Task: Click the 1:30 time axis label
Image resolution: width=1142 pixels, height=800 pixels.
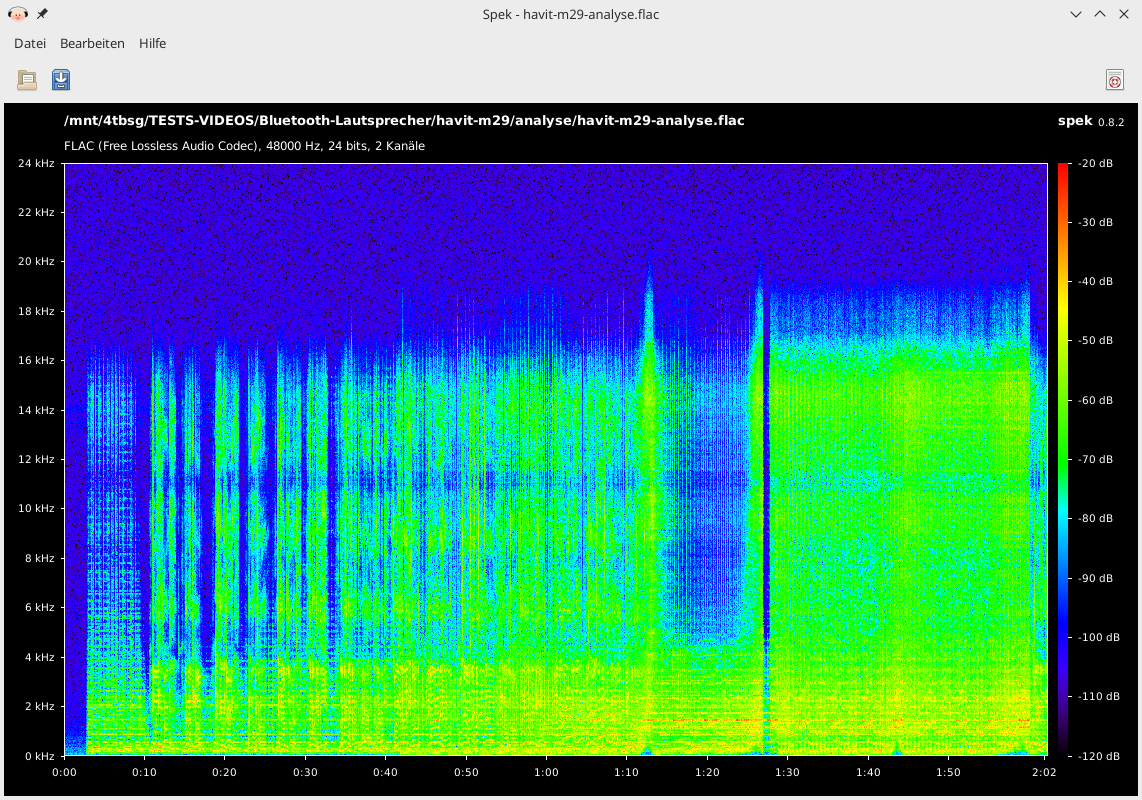Action: point(787,772)
